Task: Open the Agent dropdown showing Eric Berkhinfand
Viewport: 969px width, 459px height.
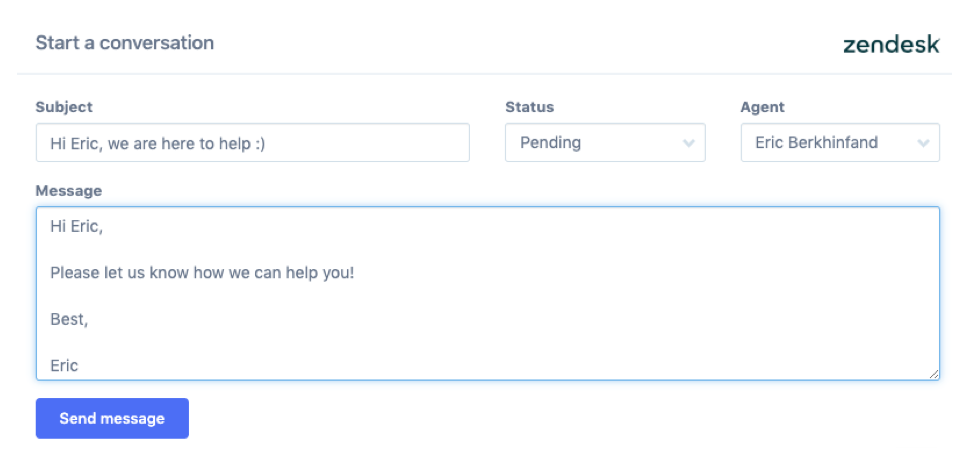Action: pyautogui.click(x=840, y=143)
